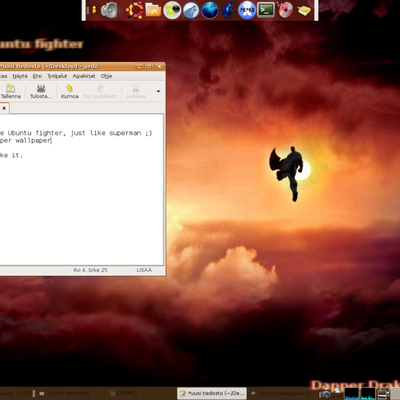
Task: Maximize the gedit window
Action: click(149, 66)
